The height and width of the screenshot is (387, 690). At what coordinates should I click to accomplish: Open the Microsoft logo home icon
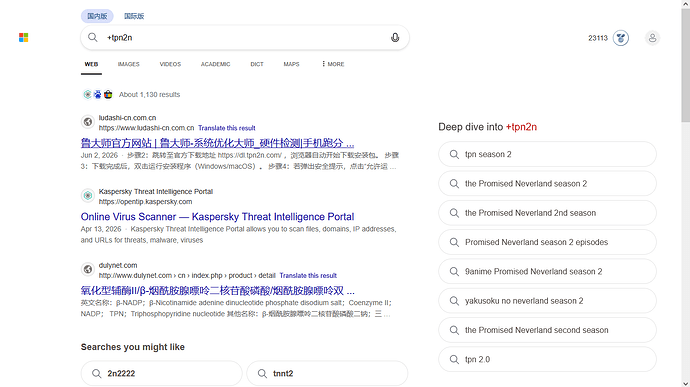24,38
